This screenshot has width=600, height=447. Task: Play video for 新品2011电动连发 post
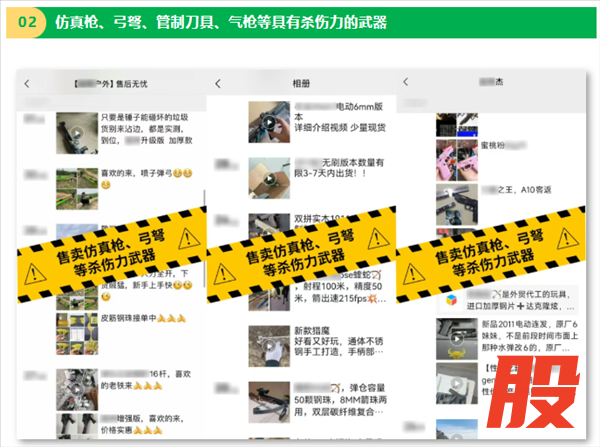(x=457, y=339)
